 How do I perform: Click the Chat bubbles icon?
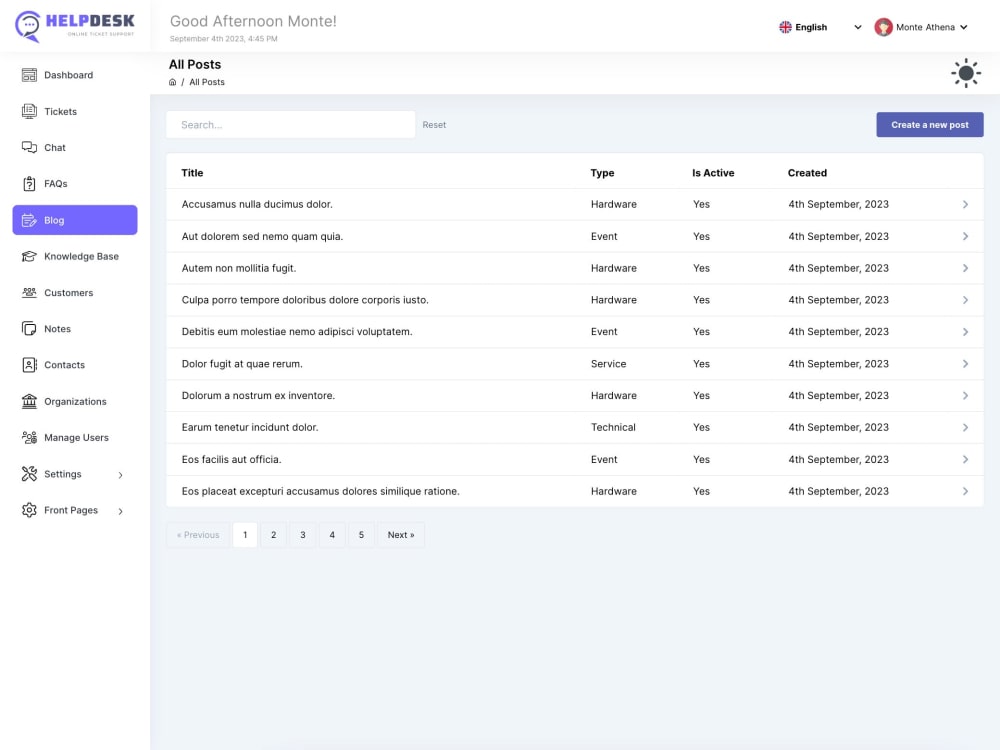coord(29,147)
